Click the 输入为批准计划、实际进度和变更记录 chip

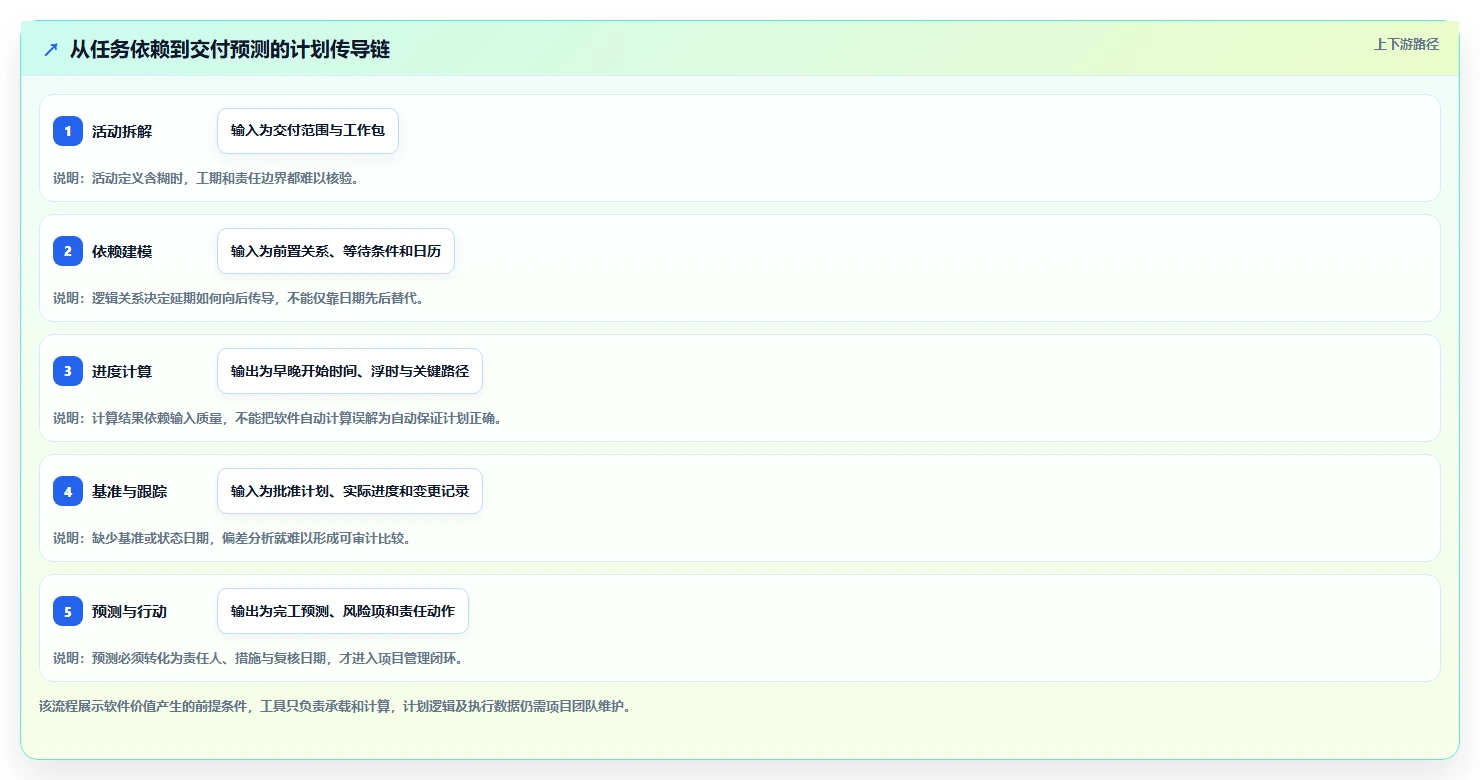tap(350, 491)
